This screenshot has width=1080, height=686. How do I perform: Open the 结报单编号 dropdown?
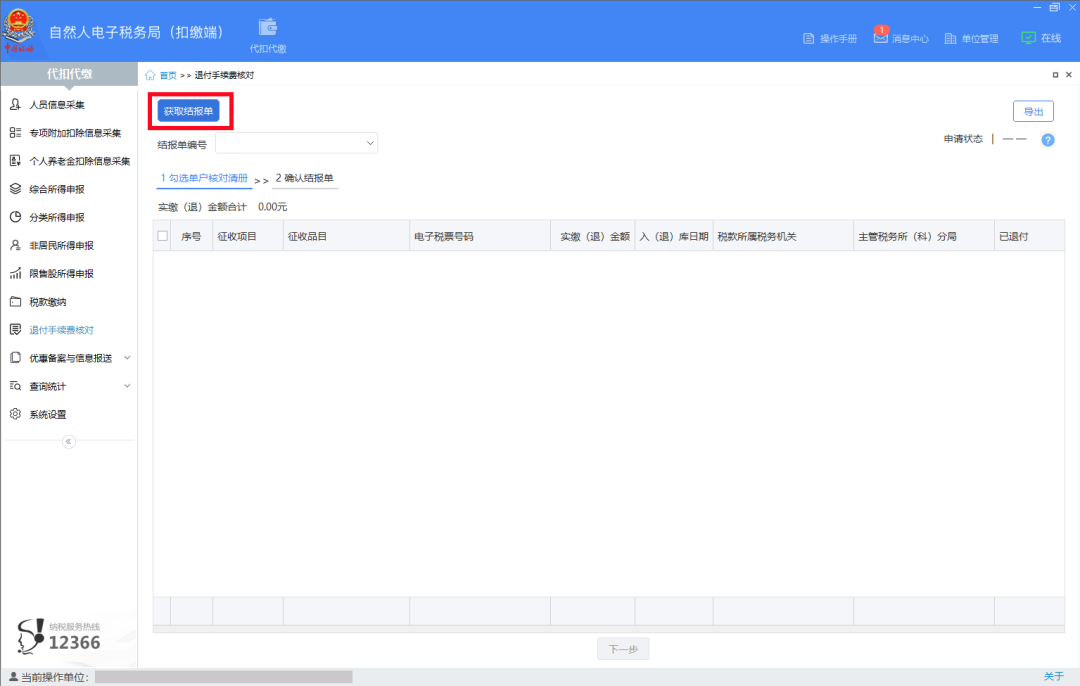click(x=296, y=143)
